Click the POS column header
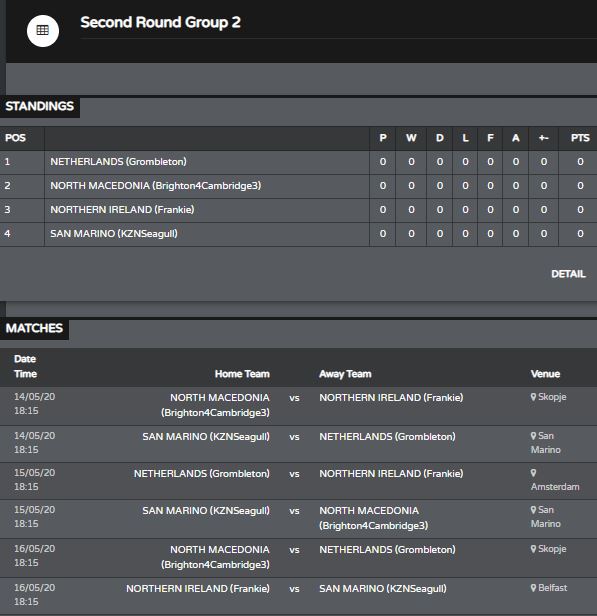 tap(15, 138)
